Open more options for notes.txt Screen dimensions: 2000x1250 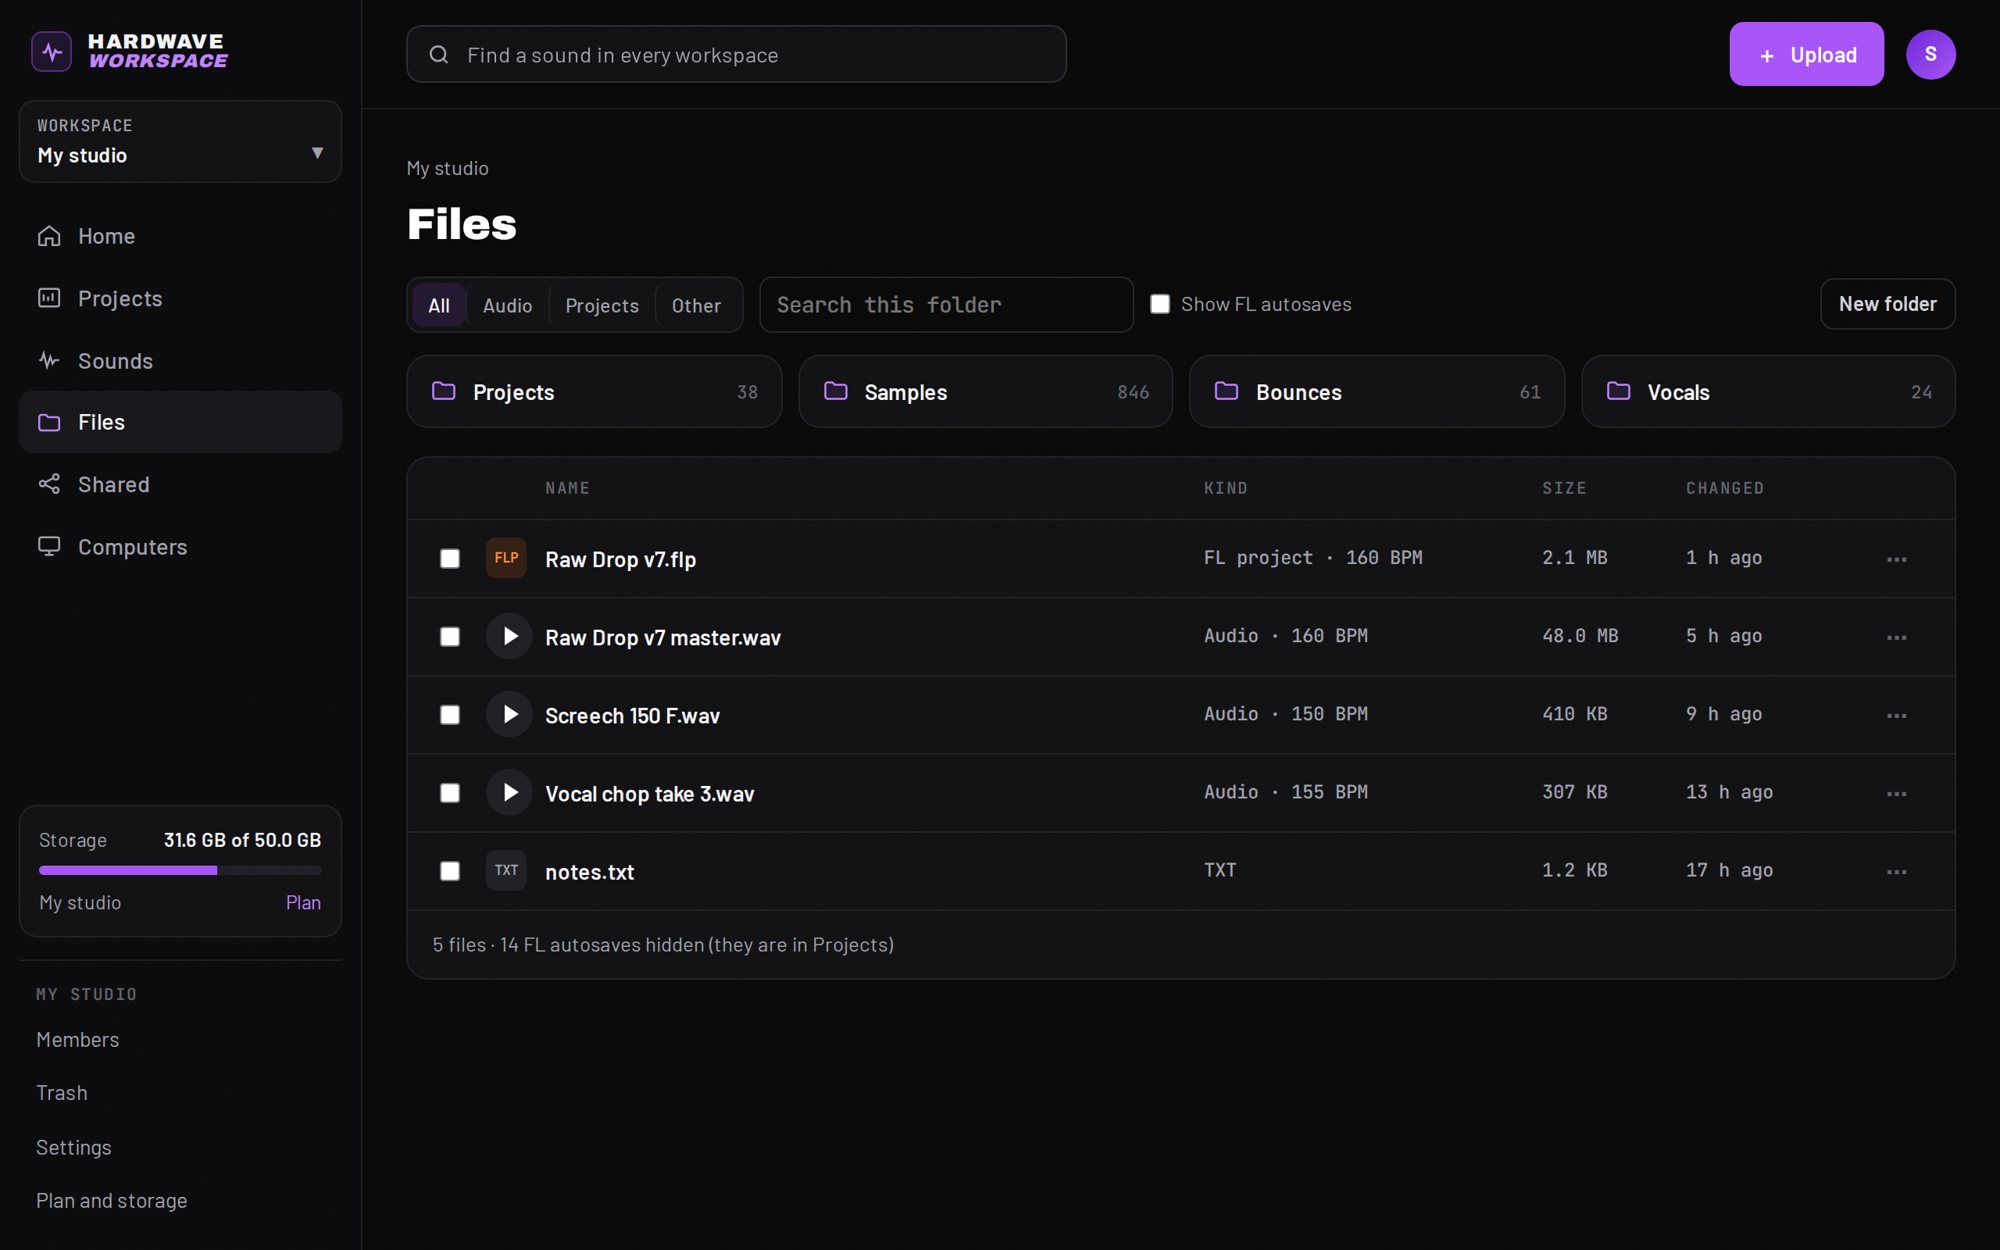pyautogui.click(x=1896, y=871)
